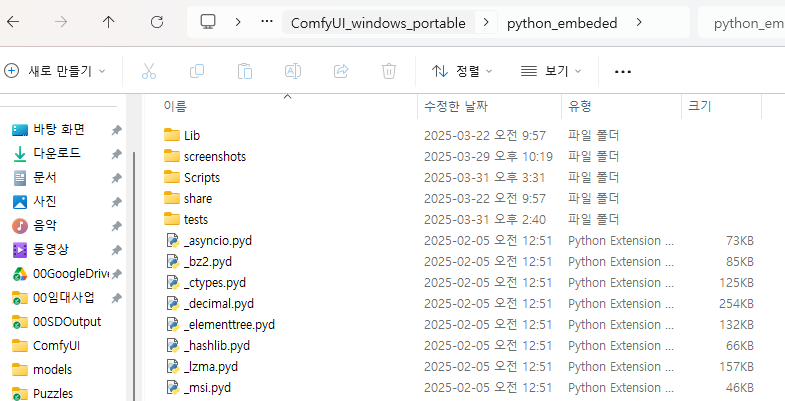
Task: Click the Delete trash icon
Action: pos(389,71)
